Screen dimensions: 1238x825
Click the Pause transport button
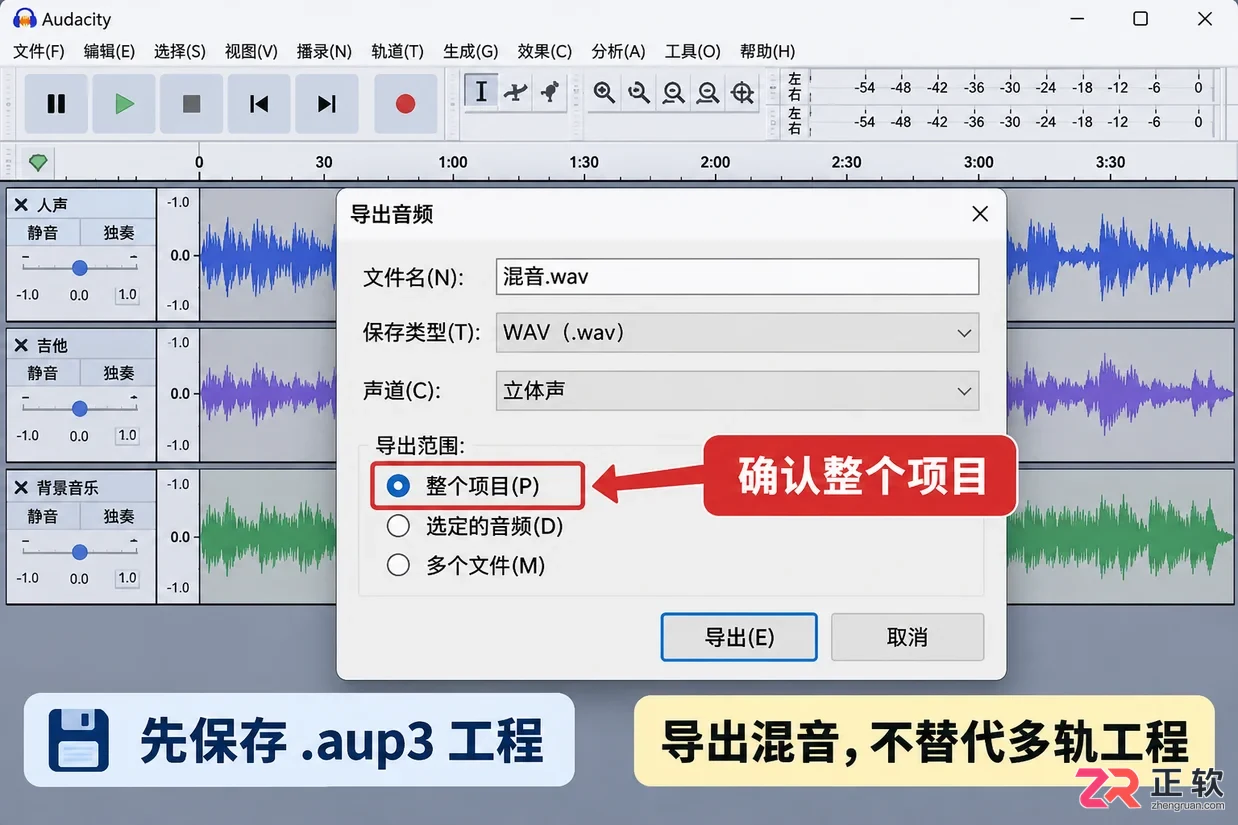tap(56, 104)
